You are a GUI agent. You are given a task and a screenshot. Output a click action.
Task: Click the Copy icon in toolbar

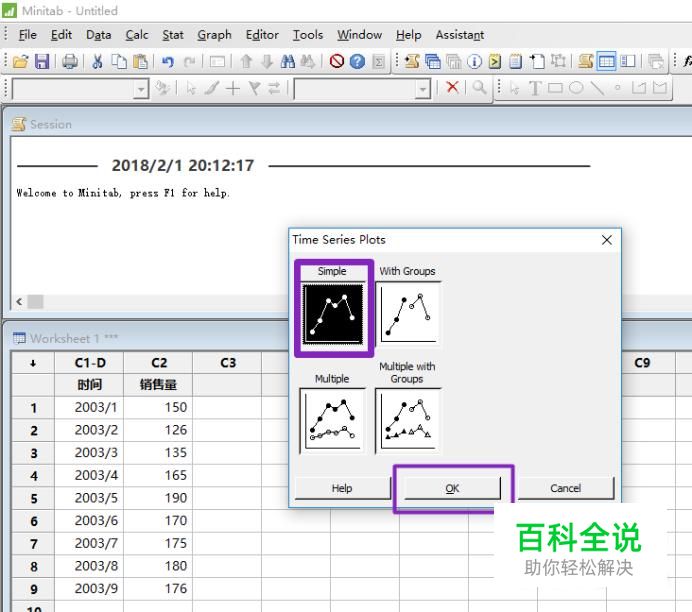[118, 61]
